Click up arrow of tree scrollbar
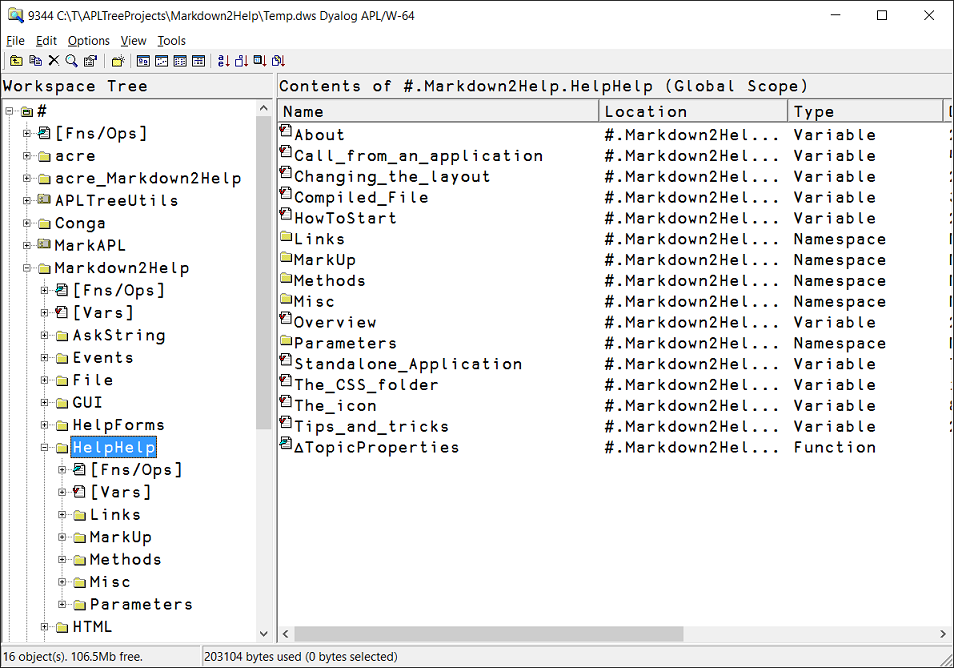Screen dimensions: 954x668 (x=263, y=108)
